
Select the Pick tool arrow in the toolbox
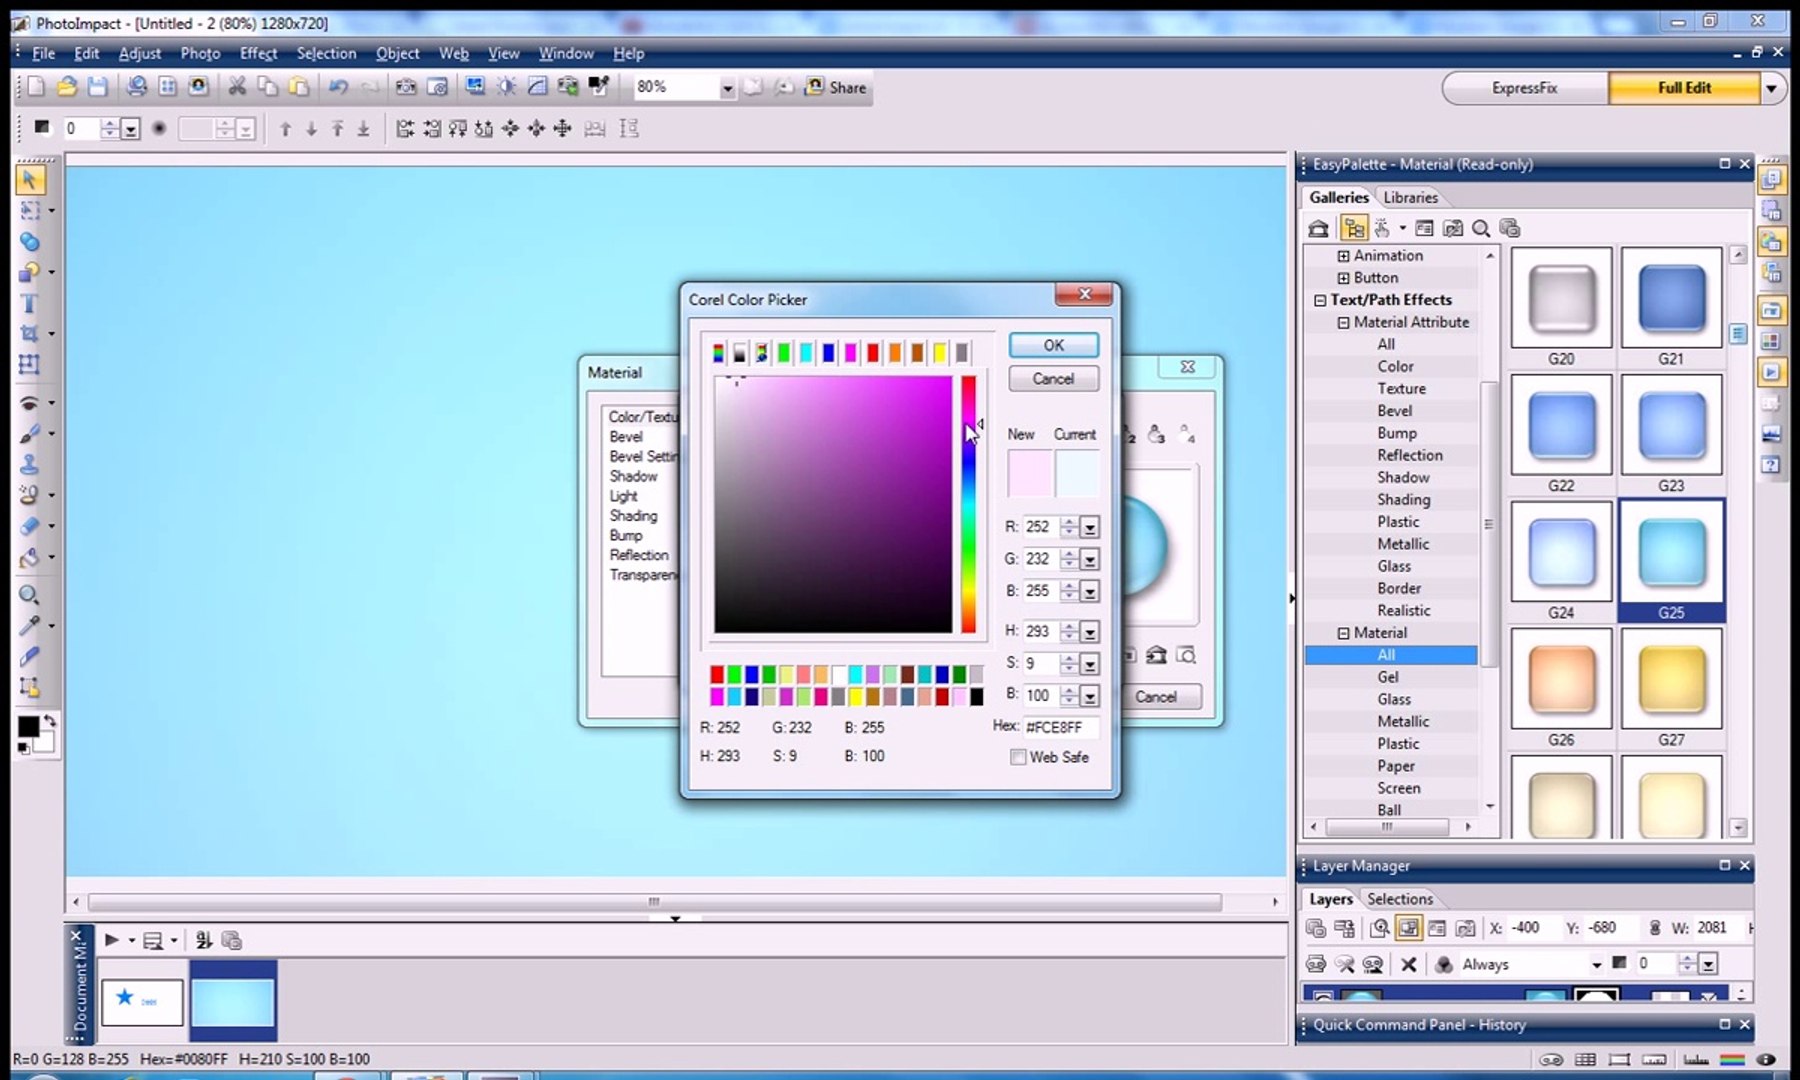pos(29,180)
